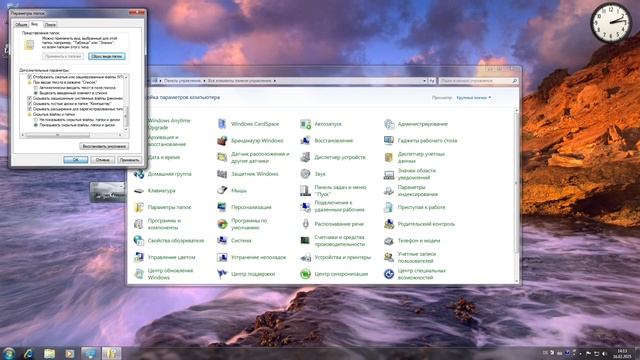The height and width of the screenshot is (360, 640).
Task: Open Windows Explorer folder on taskbar
Action: pyautogui.click(x=49, y=353)
